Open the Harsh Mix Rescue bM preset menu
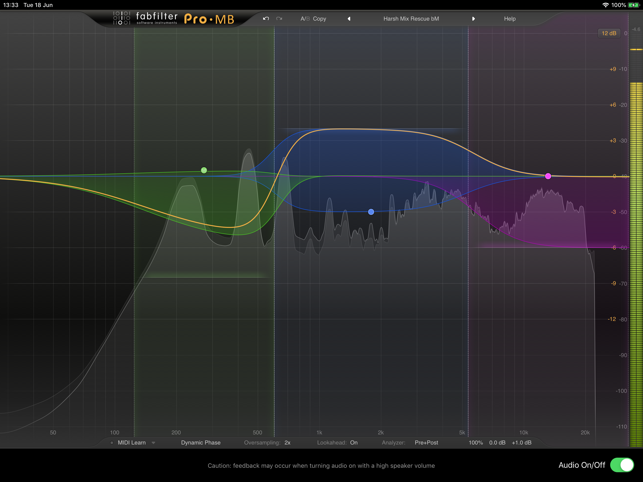The image size is (643, 482). pyautogui.click(x=411, y=19)
